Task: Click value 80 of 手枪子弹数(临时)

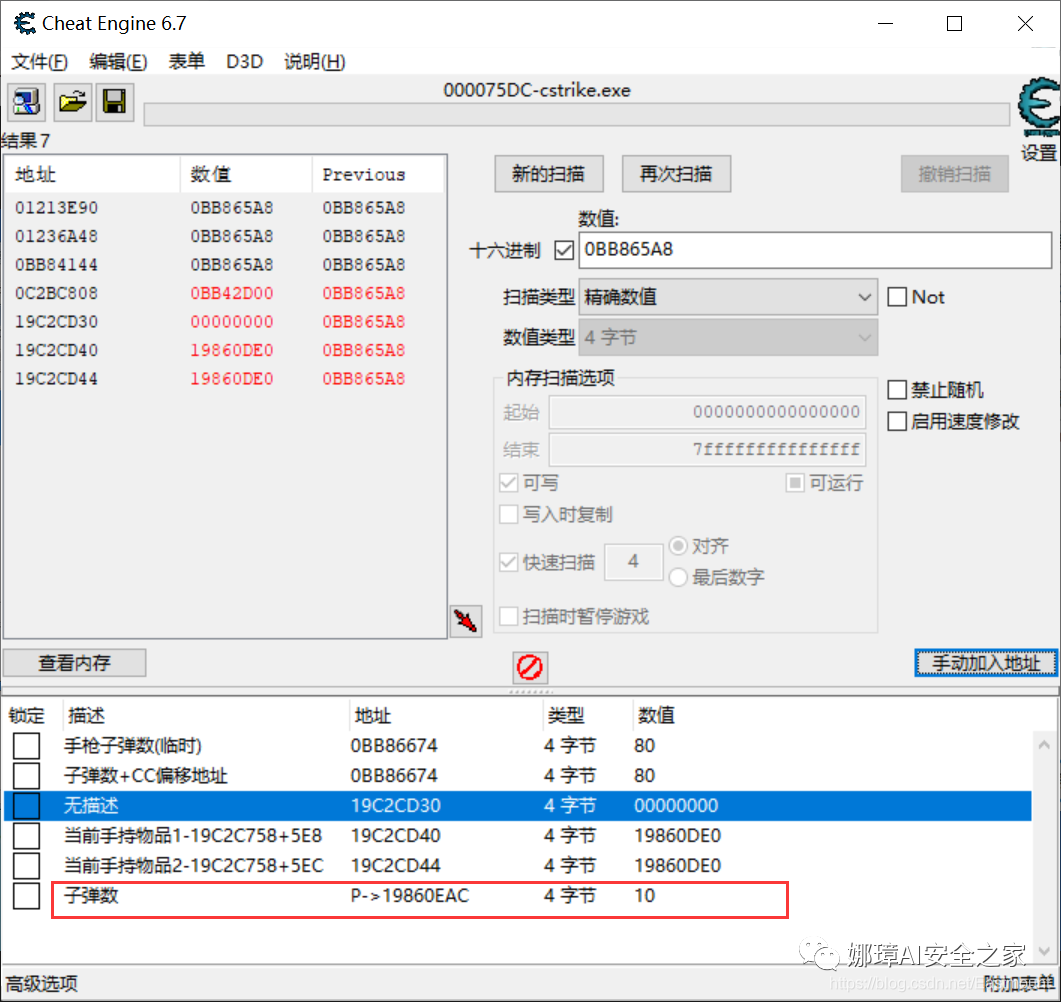Action: point(644,746)
